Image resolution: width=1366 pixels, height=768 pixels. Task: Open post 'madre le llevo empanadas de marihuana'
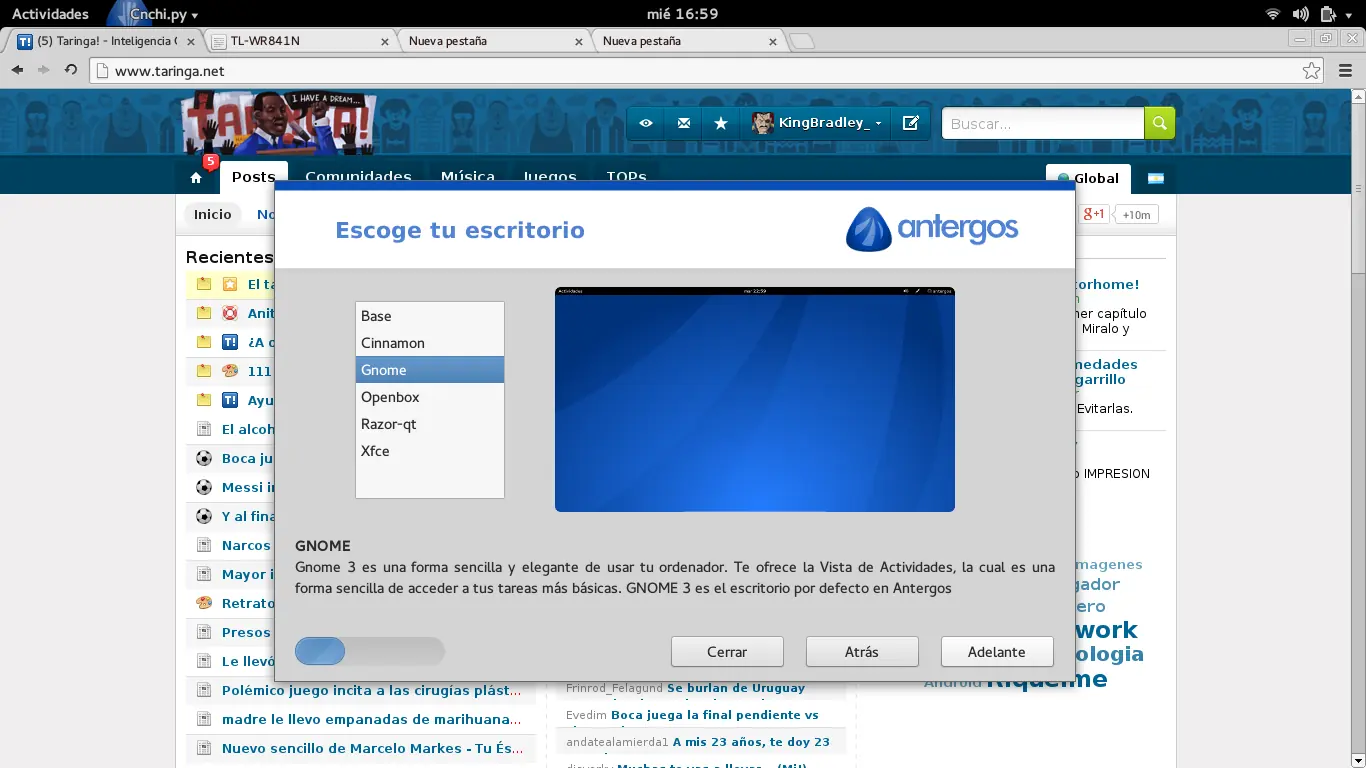tap(371, 719)
